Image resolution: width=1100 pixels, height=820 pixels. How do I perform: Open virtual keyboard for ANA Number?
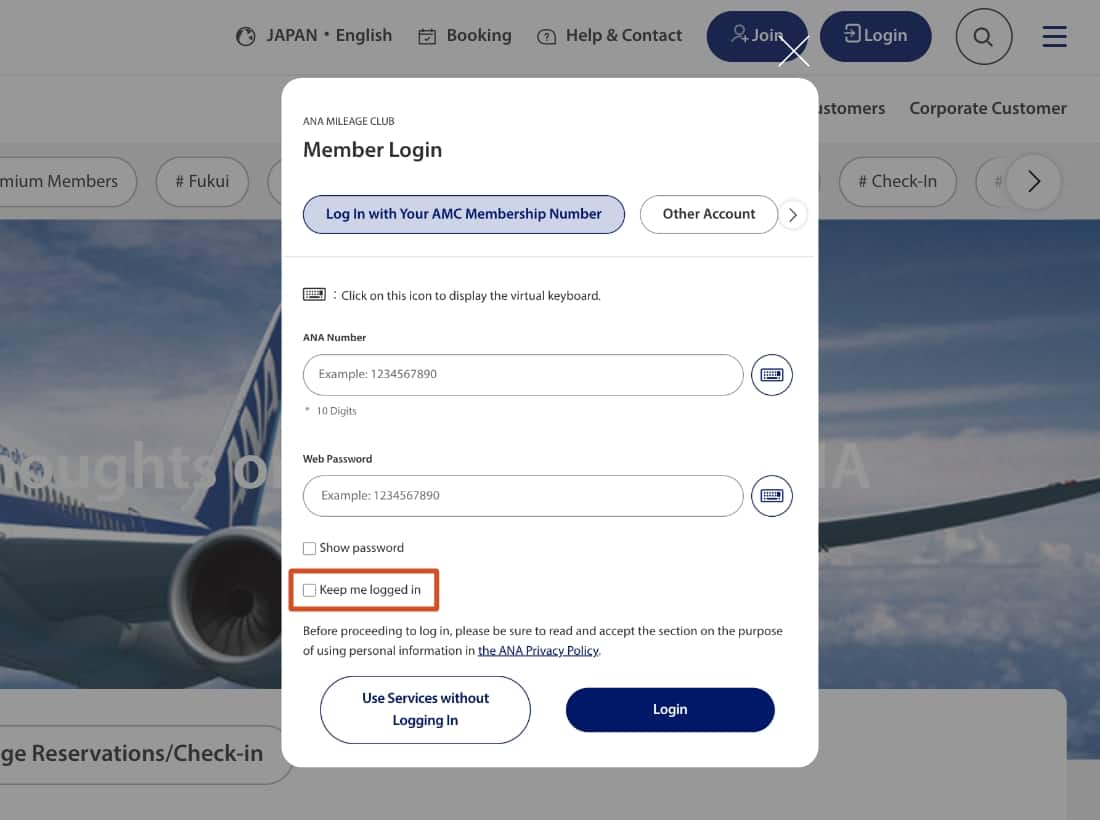pos(771,375)
